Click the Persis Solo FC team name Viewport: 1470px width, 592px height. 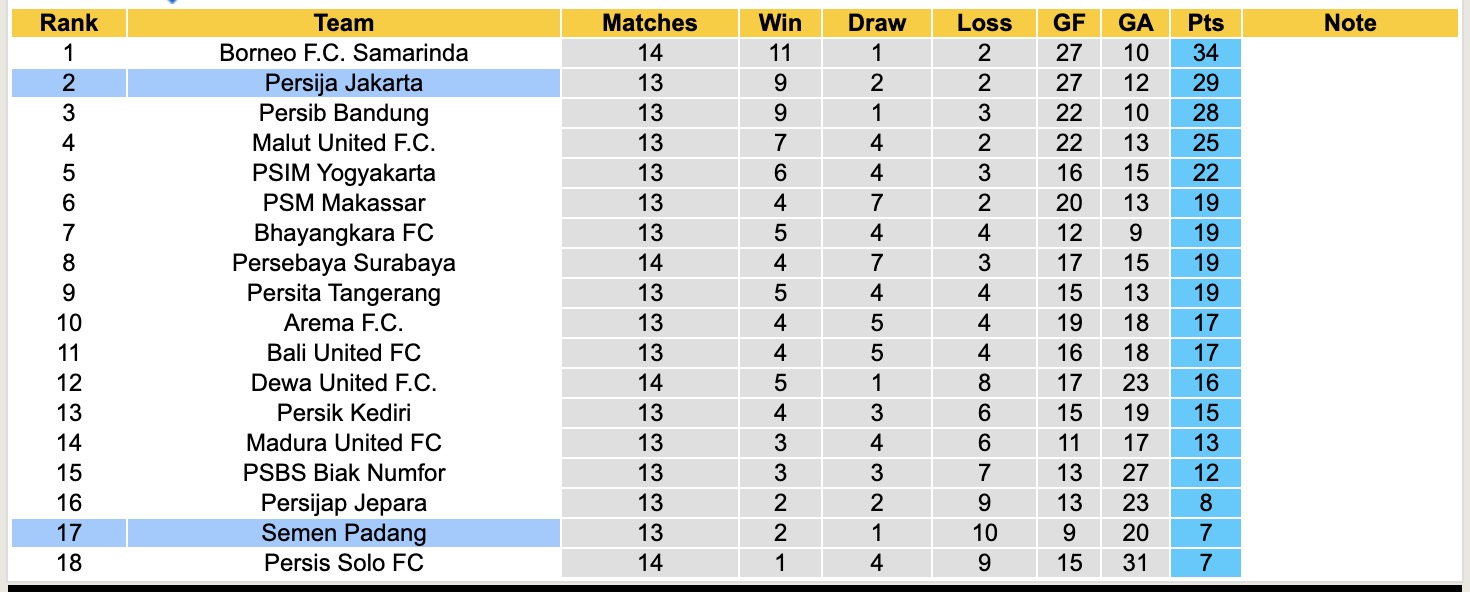(x=343, y=563)
